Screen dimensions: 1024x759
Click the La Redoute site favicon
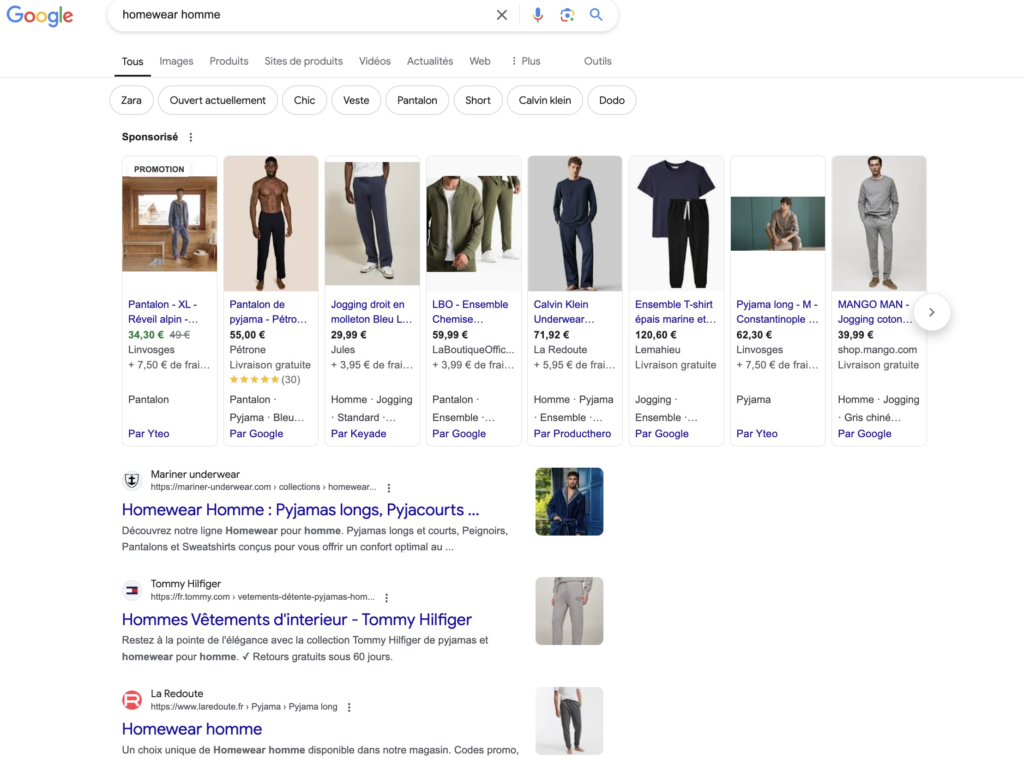132,700
